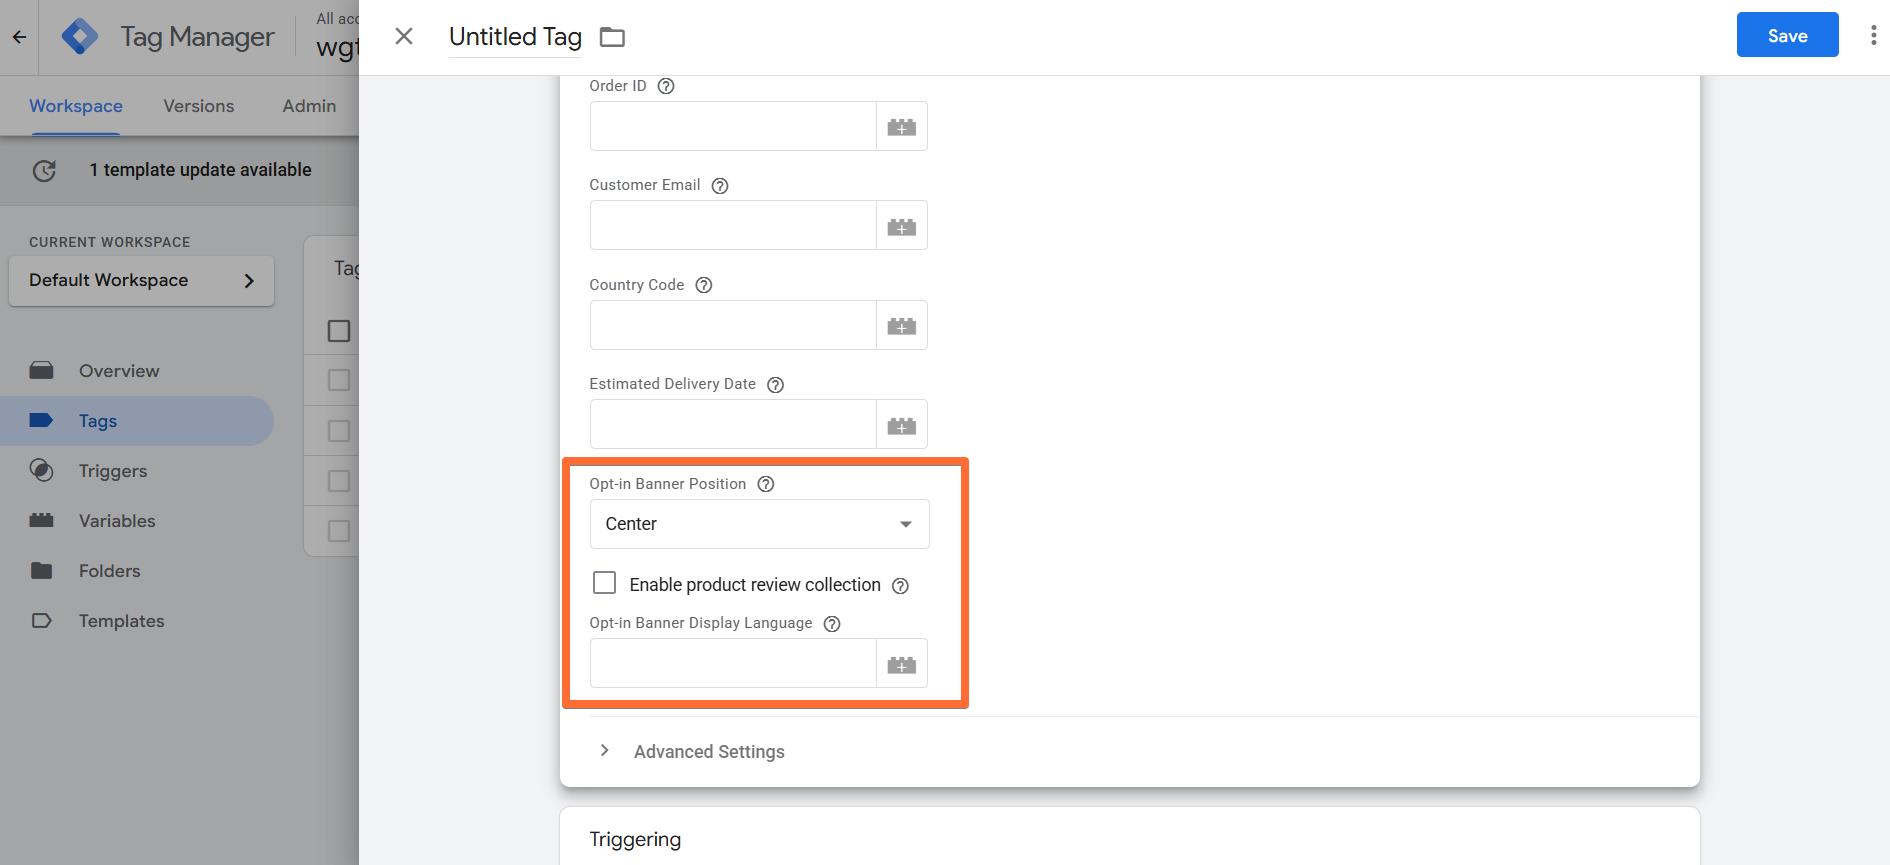Viewport: 1890px width, 865px height.
Task: Click the Order ID help icon
Action: [666, 86]
